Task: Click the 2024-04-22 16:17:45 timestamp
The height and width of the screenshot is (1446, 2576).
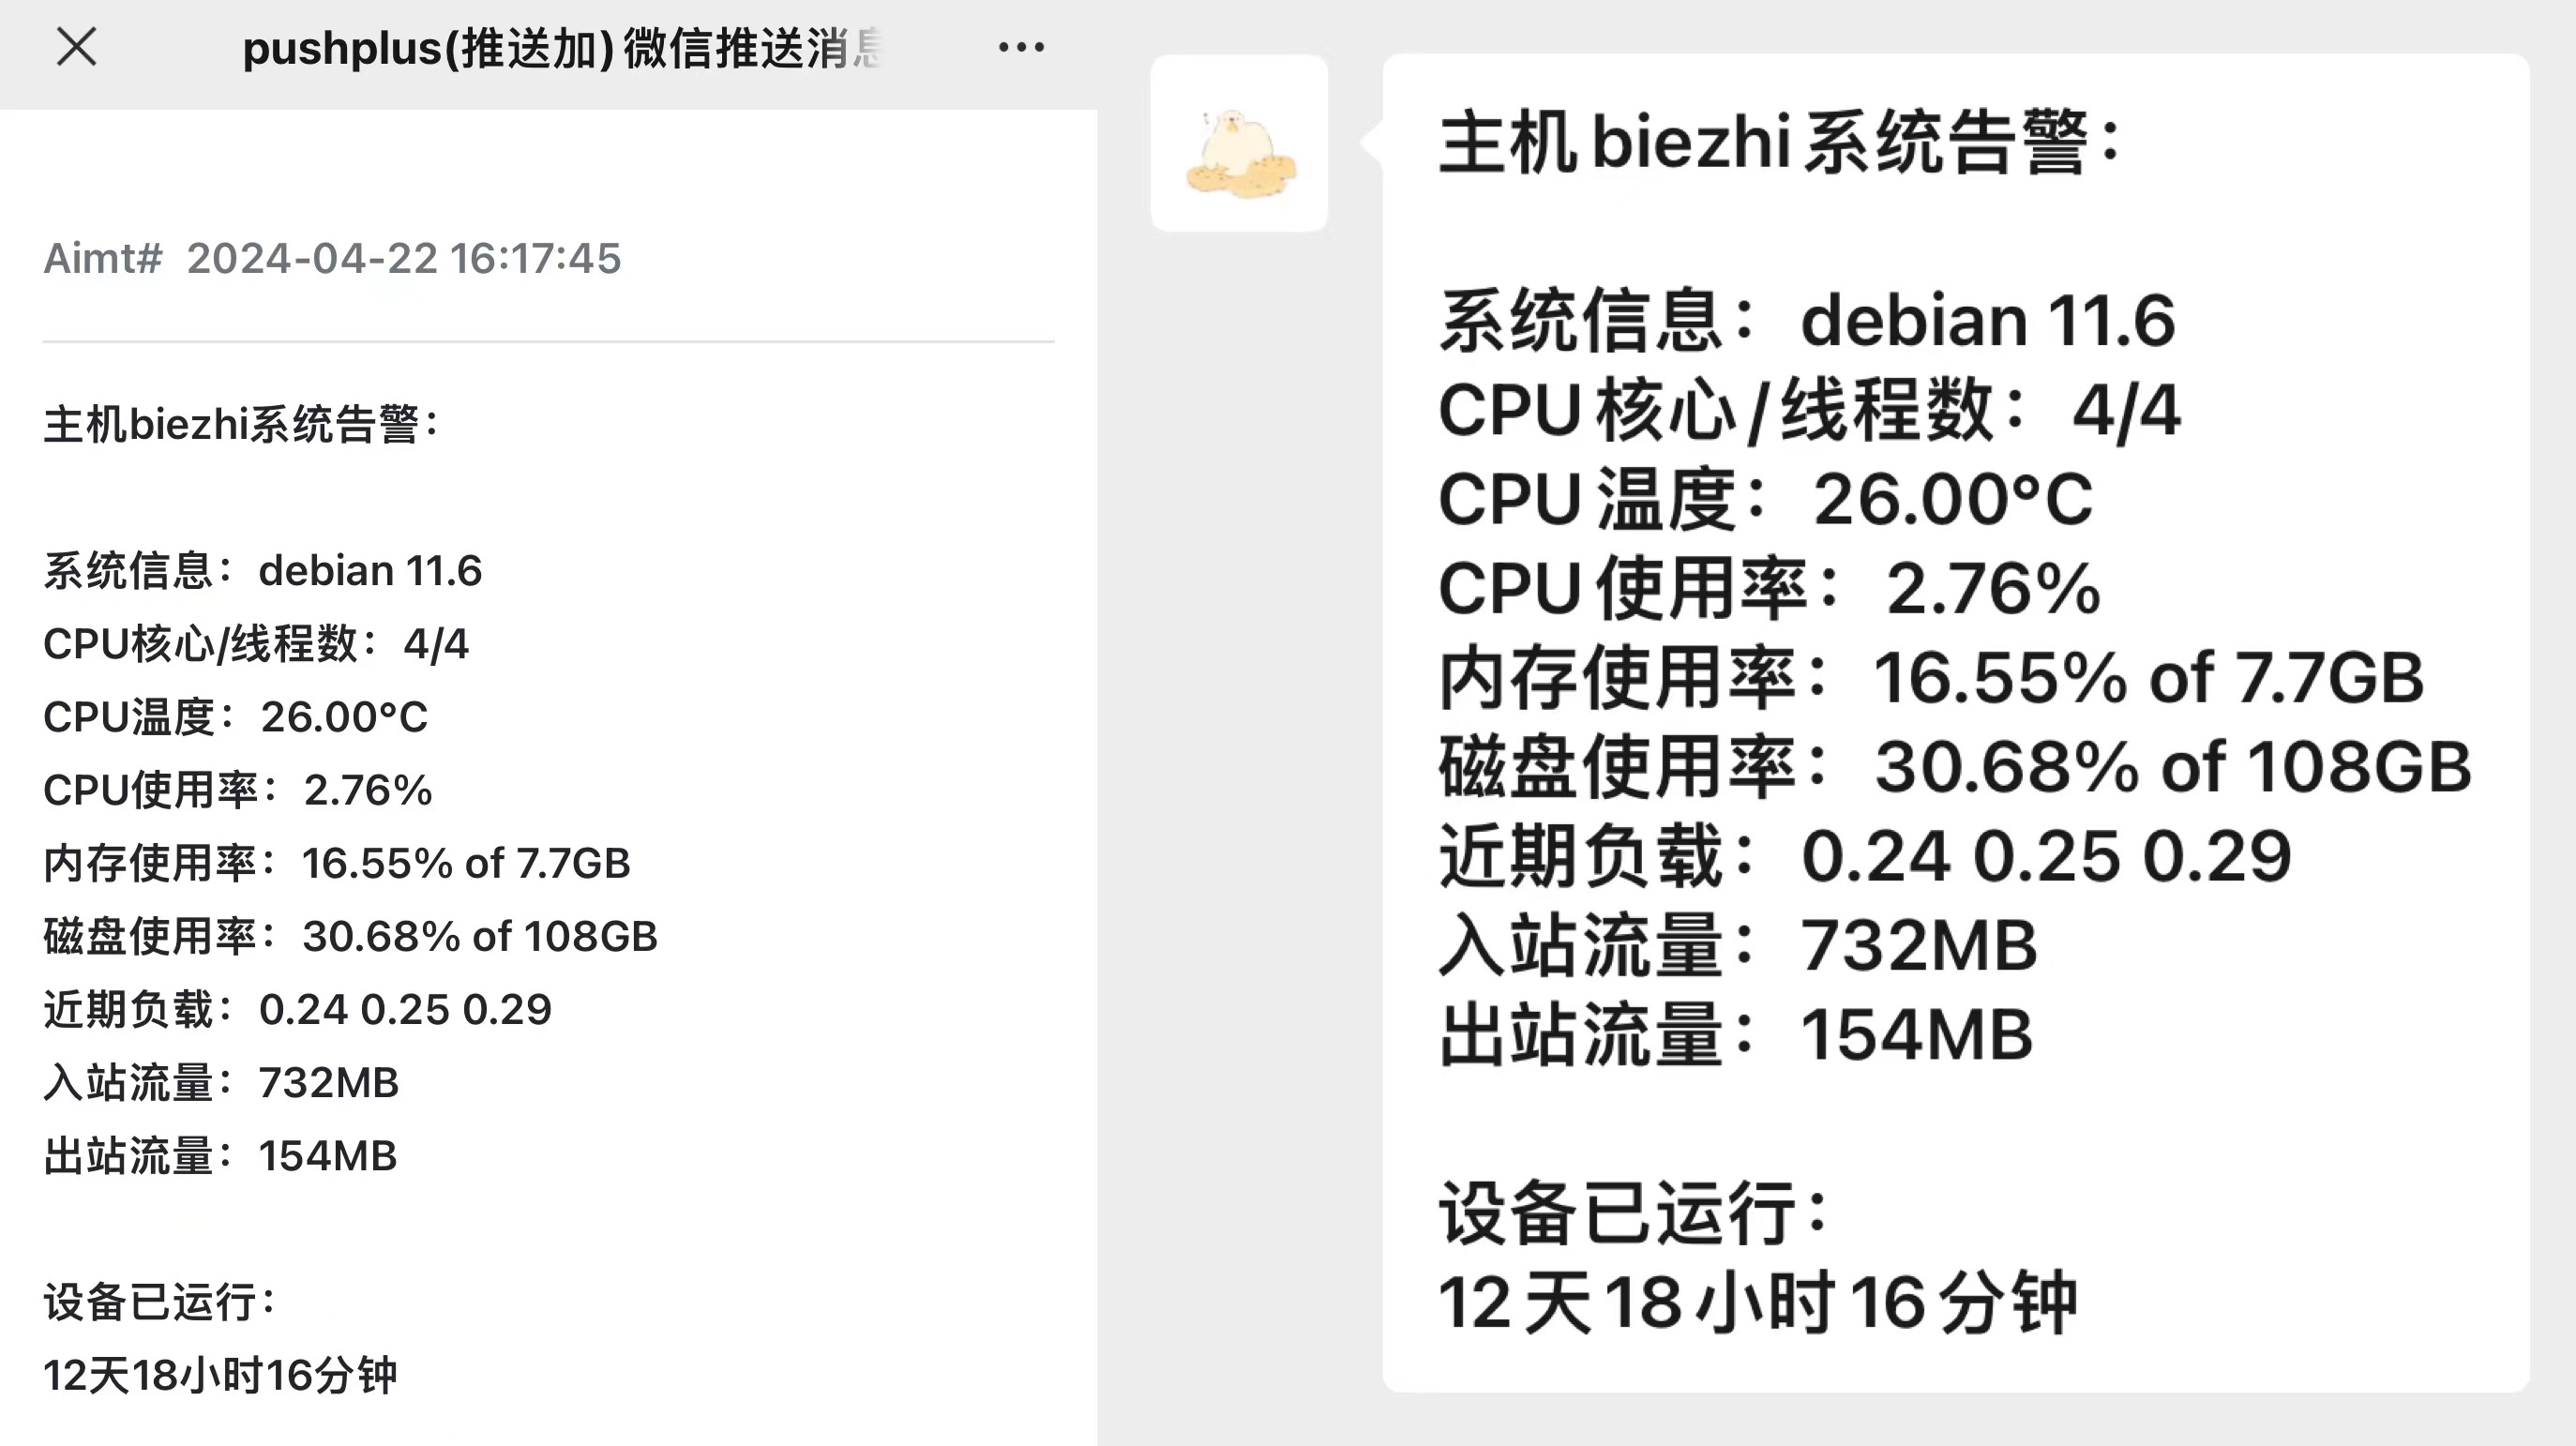Action: [x=404, y=258]
